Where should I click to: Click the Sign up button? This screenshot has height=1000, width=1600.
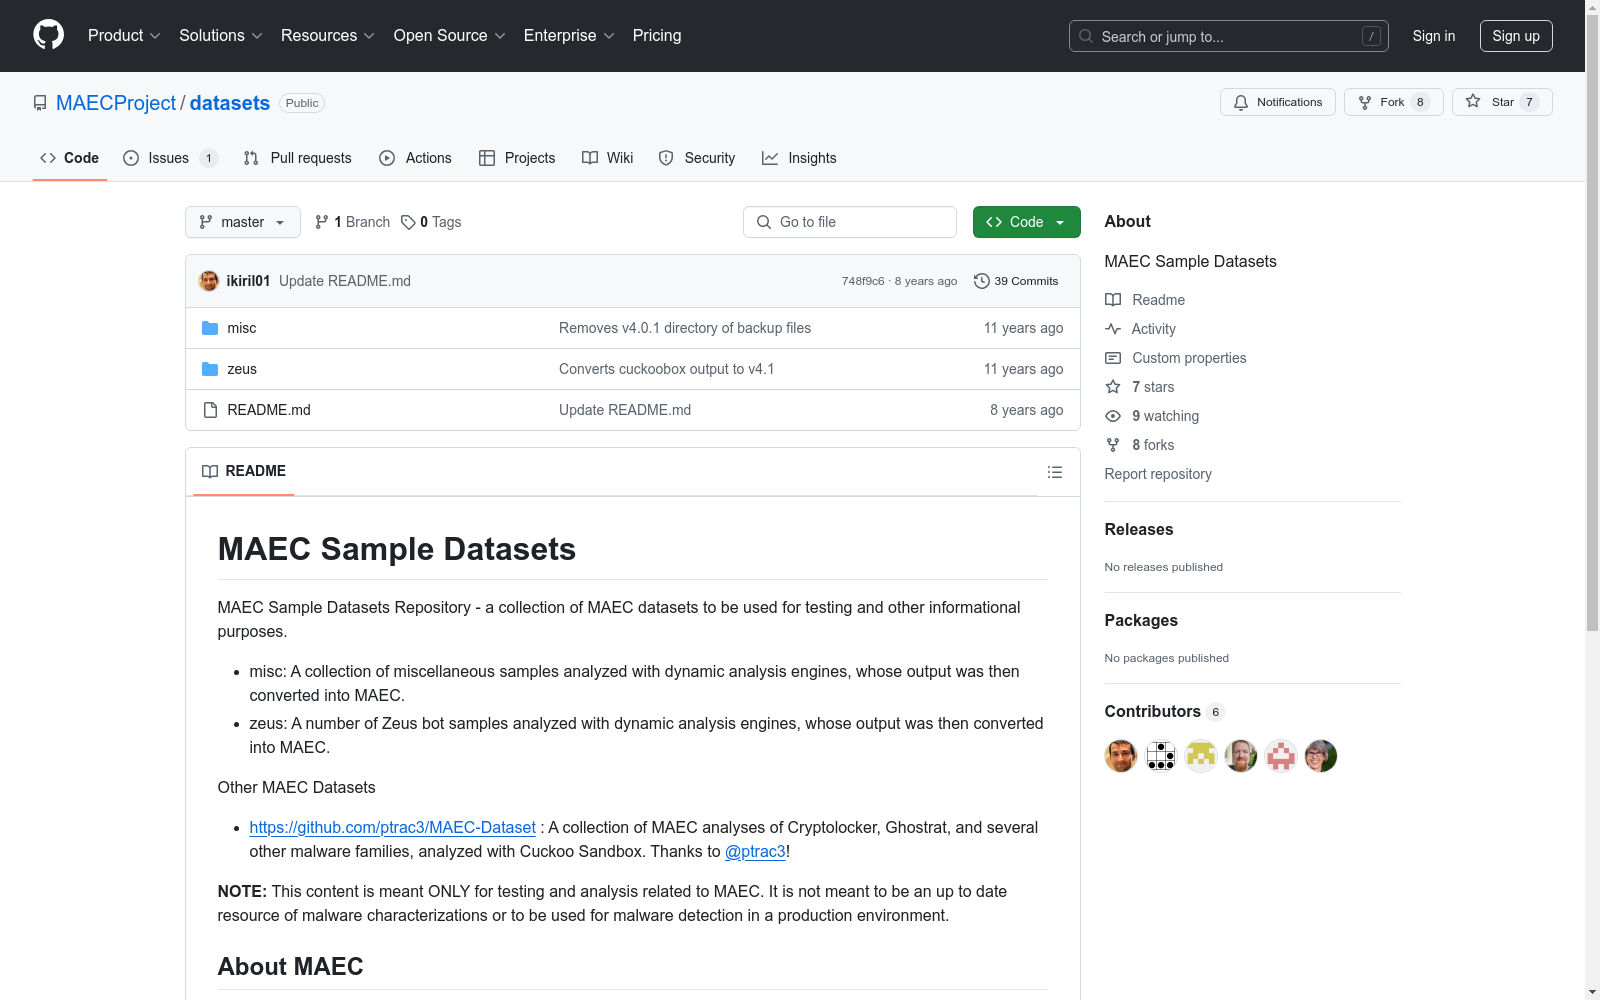click(x=1516, y=36)
